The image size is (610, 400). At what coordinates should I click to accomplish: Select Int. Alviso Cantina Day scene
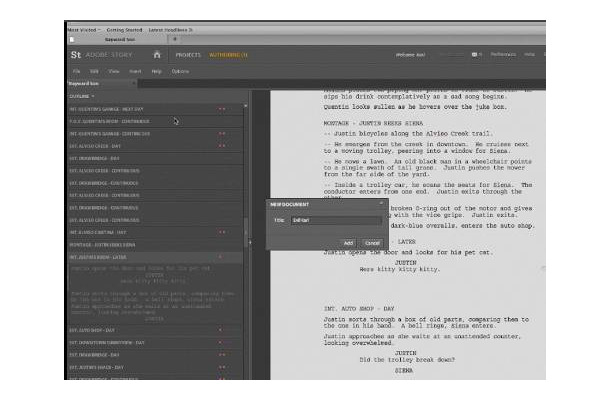[156, 232]
